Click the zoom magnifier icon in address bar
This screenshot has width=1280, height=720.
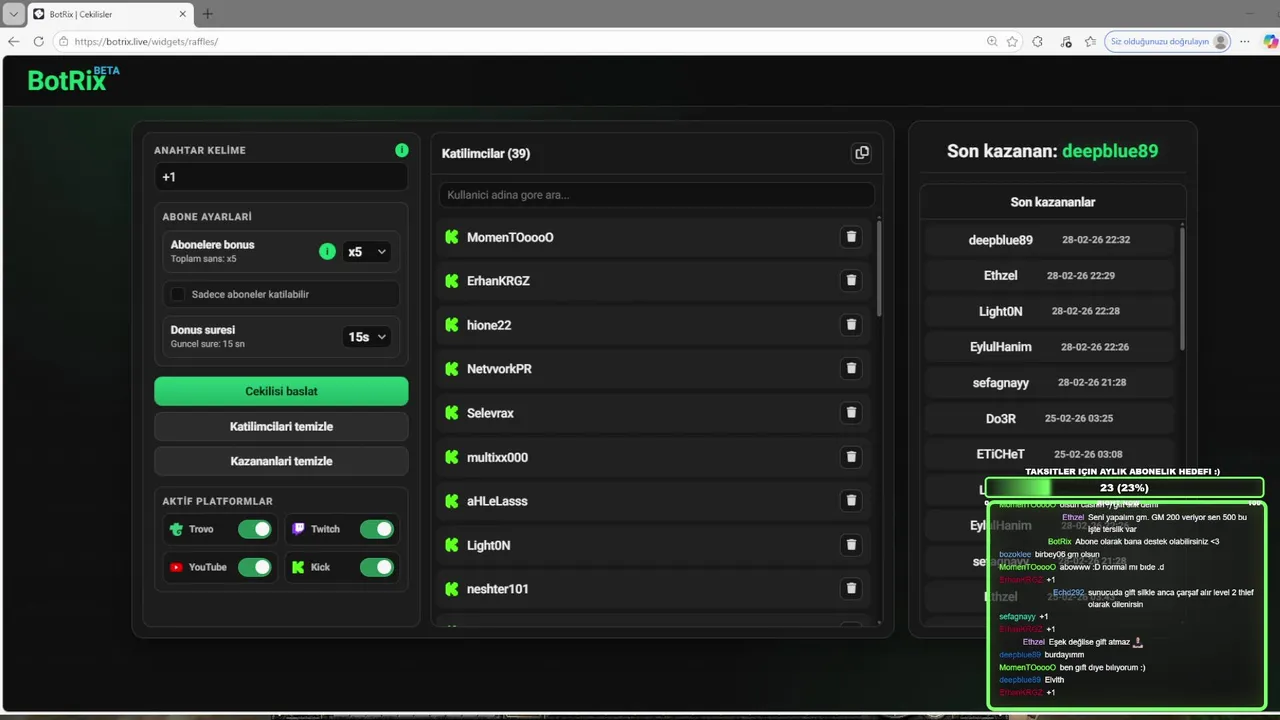[992, 42]
